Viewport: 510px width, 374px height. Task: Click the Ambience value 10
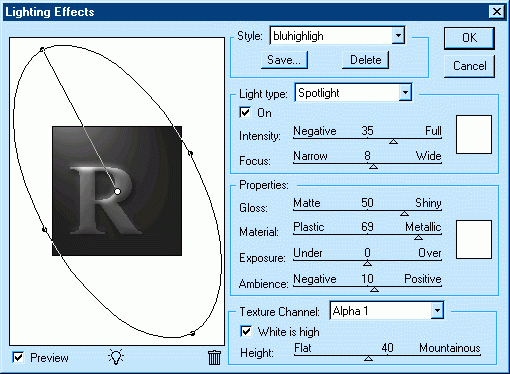point(367,279)
